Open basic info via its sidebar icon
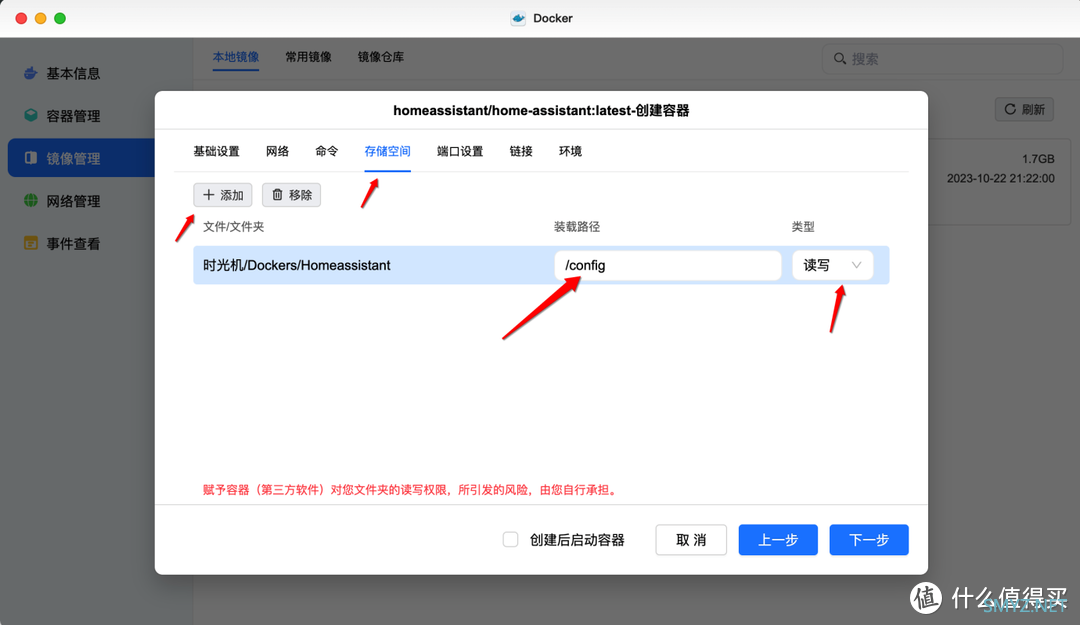Image resolution: width=1080 pixels, height=625 pixels. (x=31, y=73)
